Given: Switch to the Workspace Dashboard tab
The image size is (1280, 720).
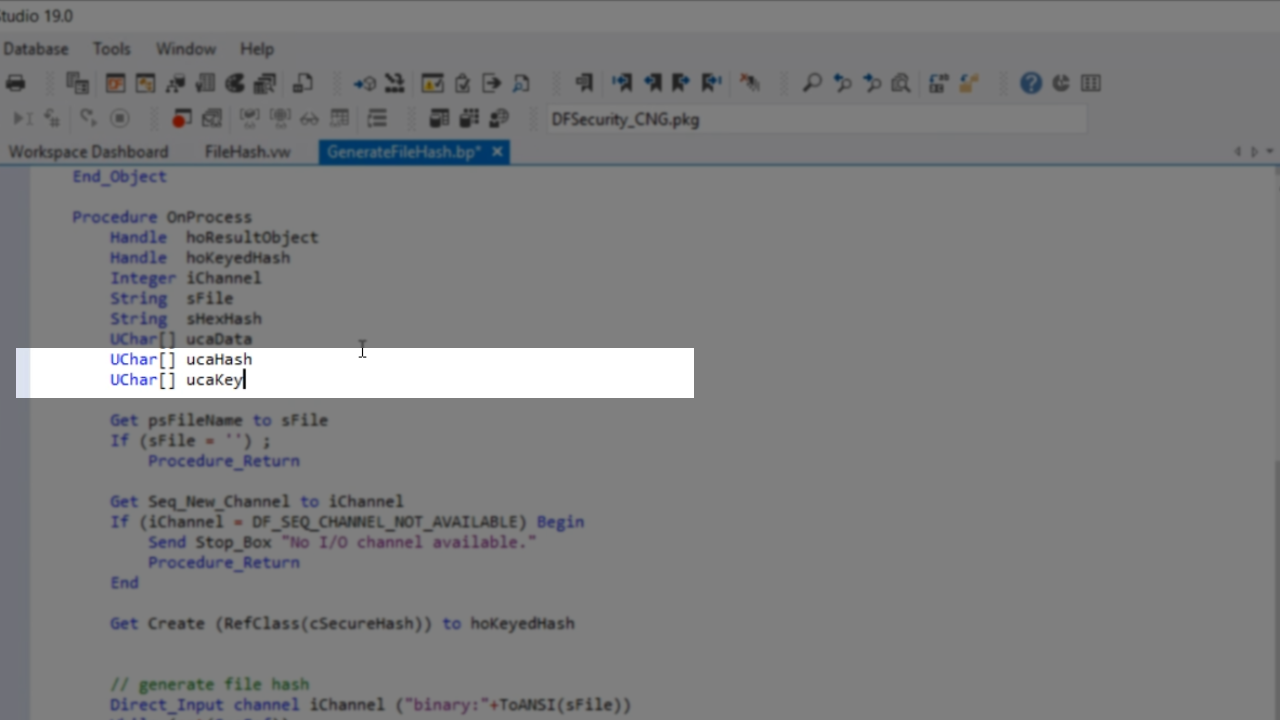Looking at the screenshot, I should [88, 152].
